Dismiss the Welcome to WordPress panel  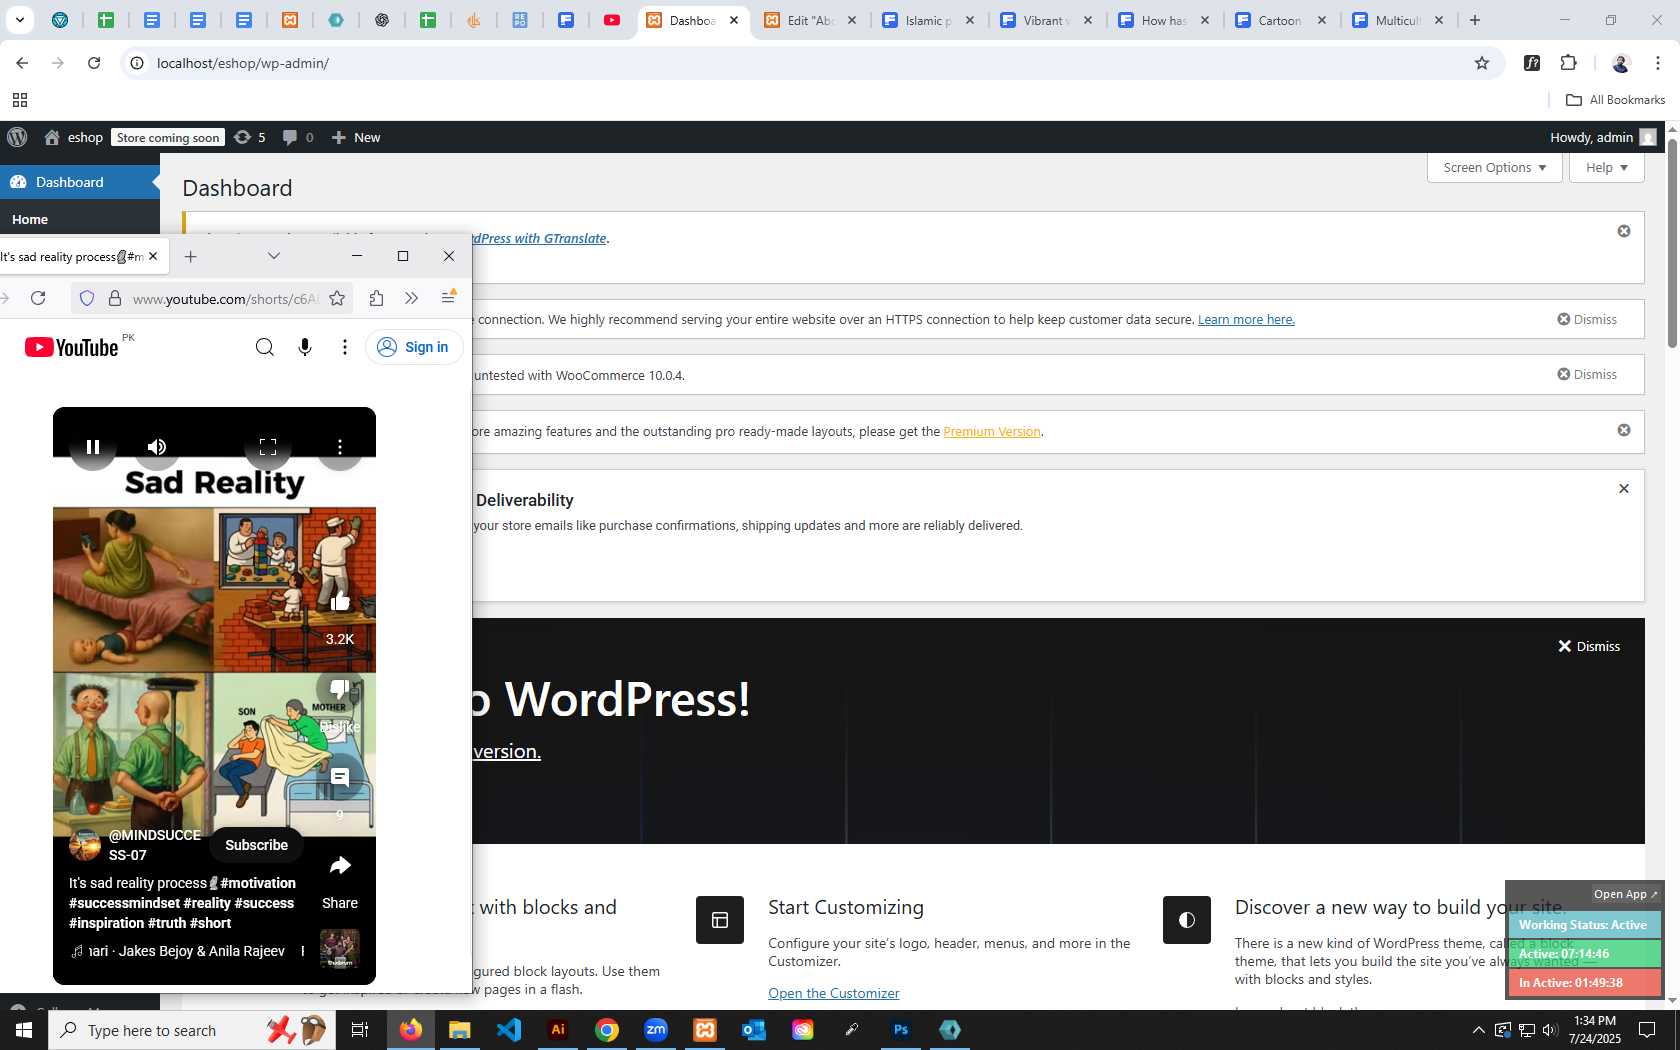tap(1589, 646)
